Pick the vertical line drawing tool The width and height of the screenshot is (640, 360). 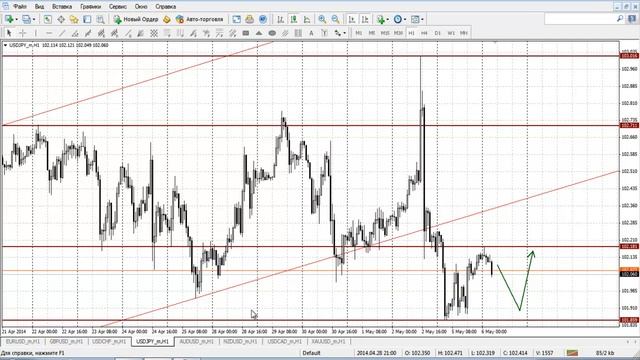point(36,33)
